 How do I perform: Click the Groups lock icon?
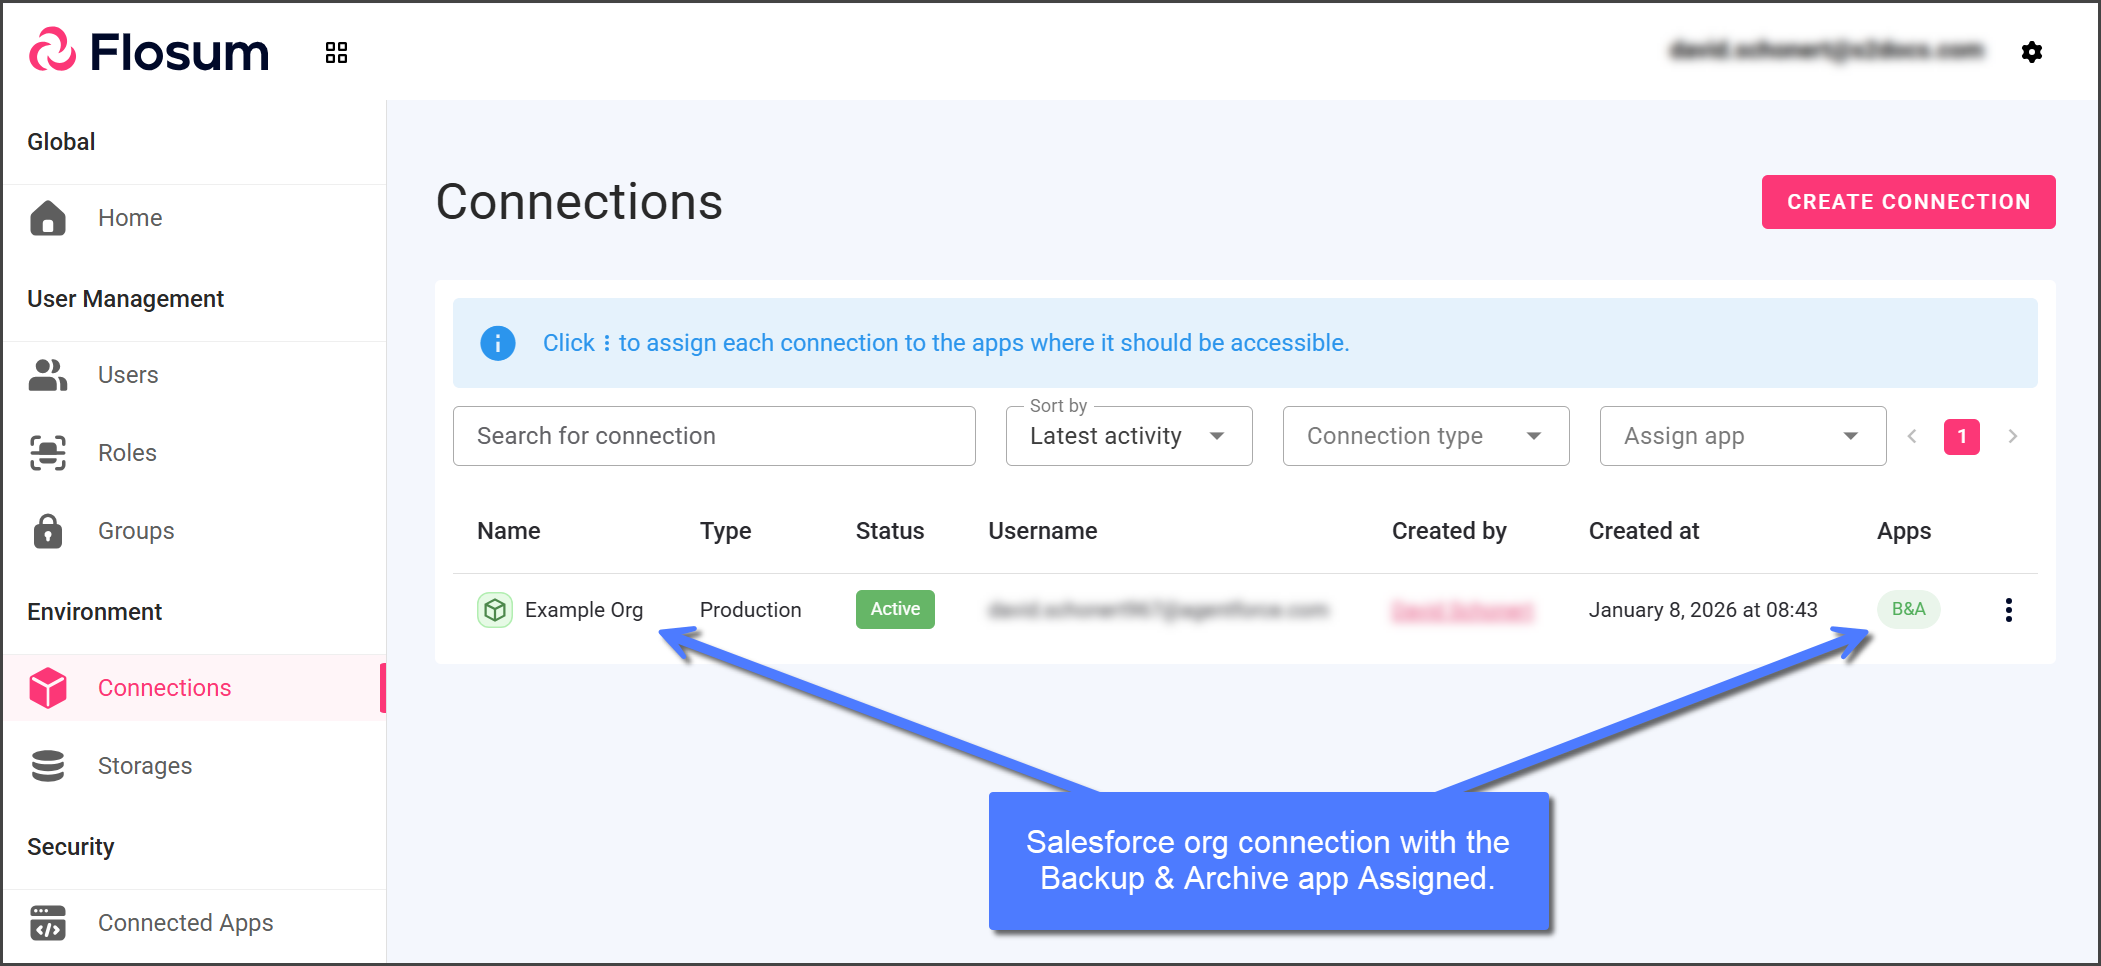pos(48,531)
